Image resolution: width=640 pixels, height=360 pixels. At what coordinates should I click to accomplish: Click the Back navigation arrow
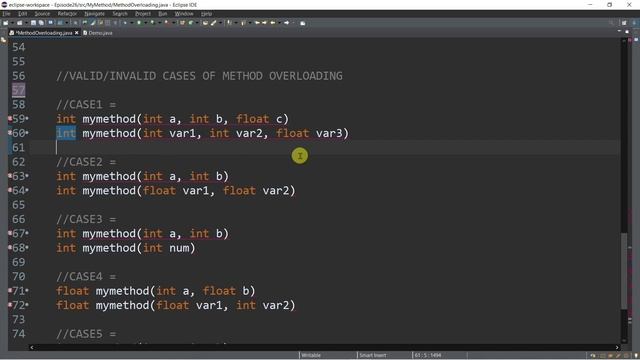(x=273, y=23)
